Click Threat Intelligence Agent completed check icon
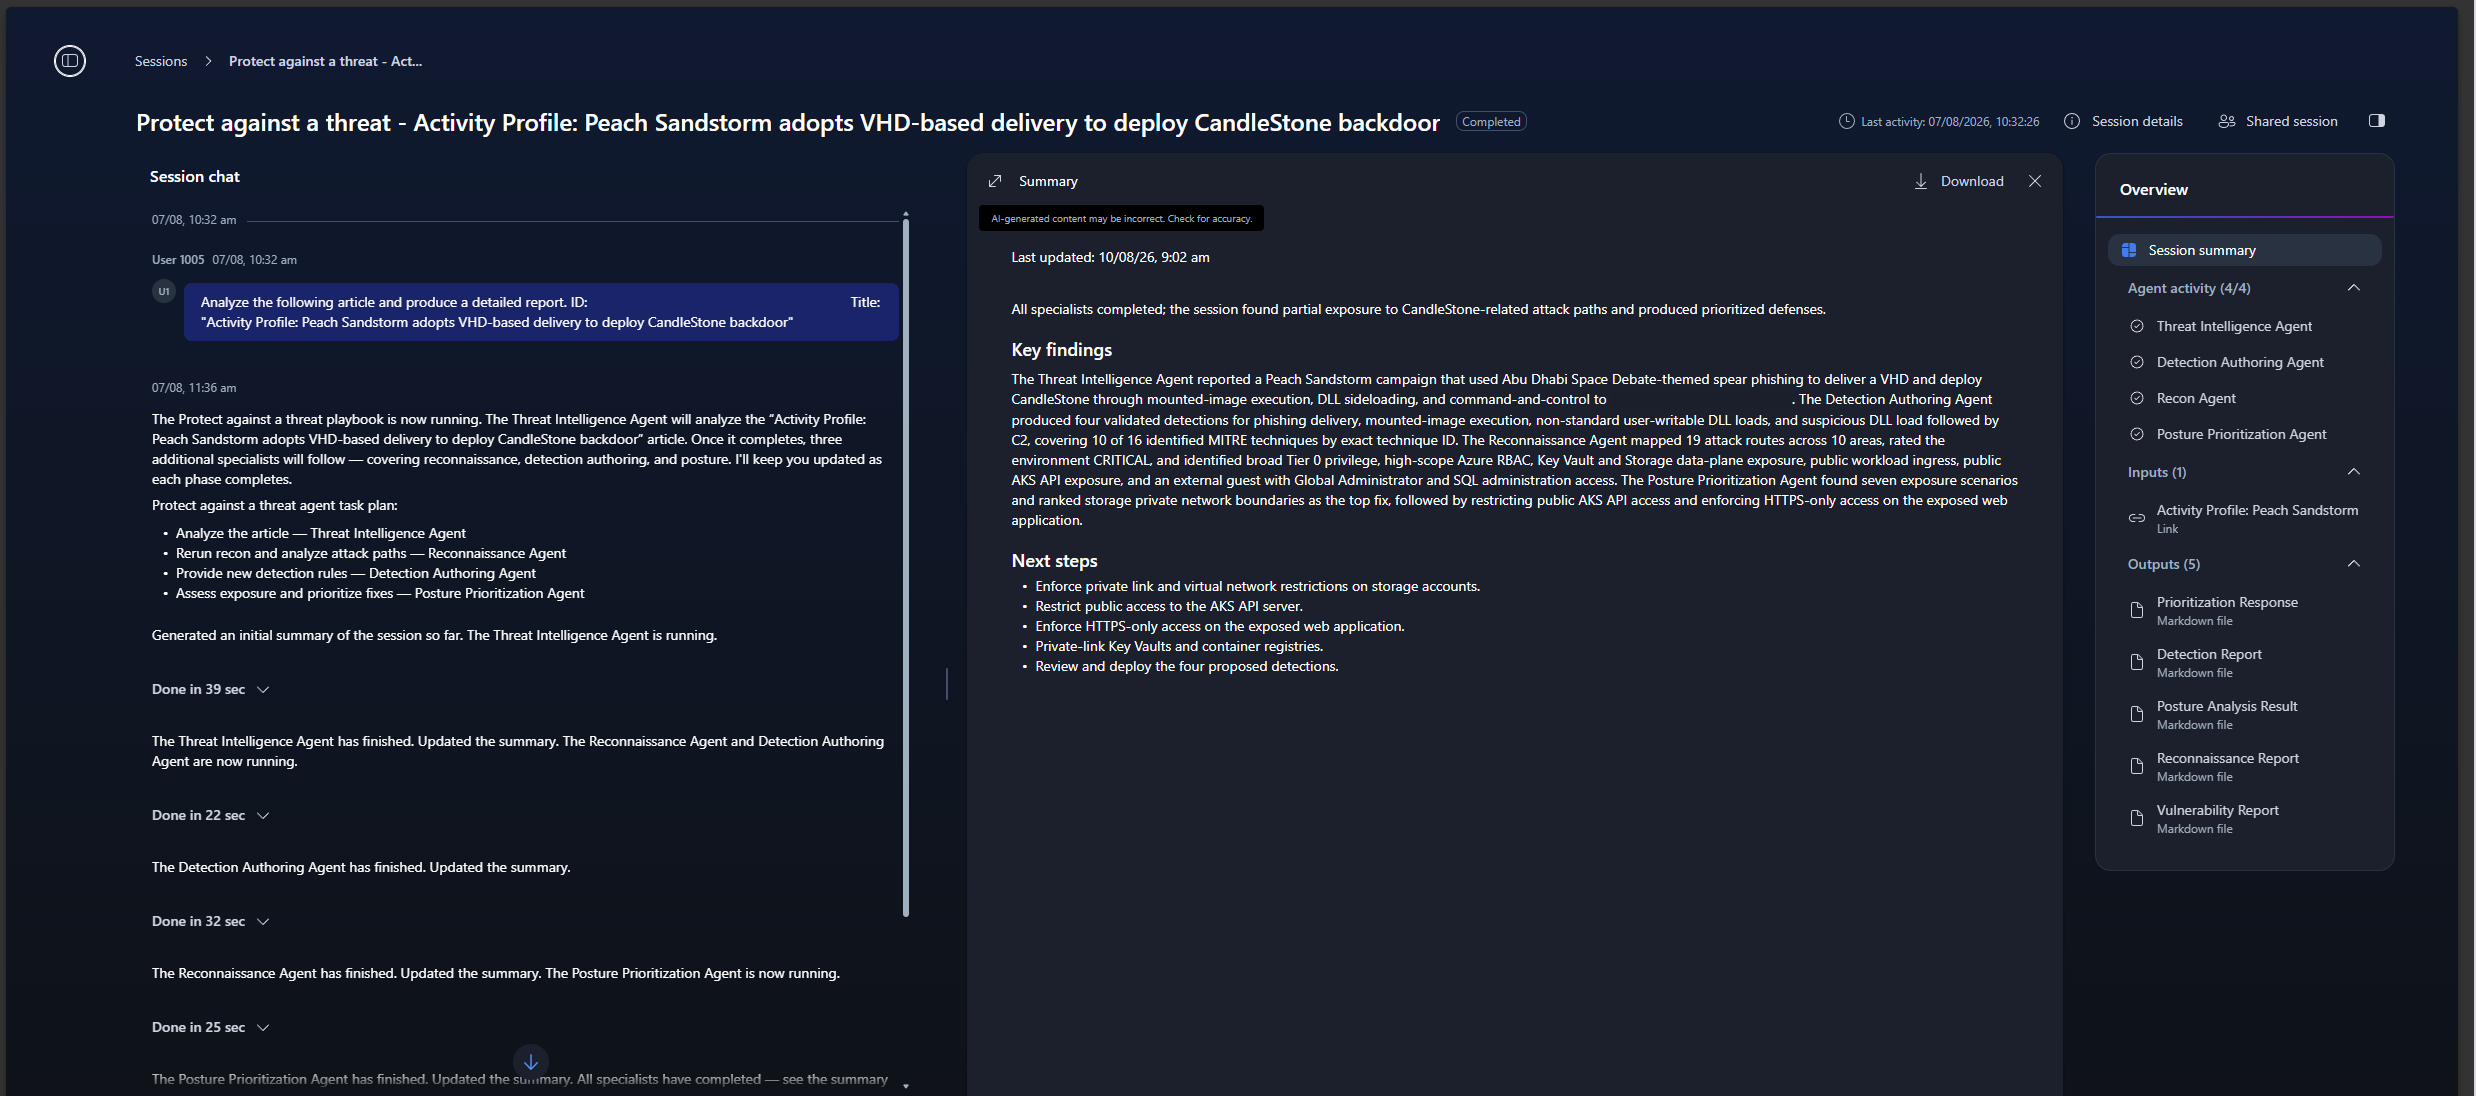 (2137, 326)
